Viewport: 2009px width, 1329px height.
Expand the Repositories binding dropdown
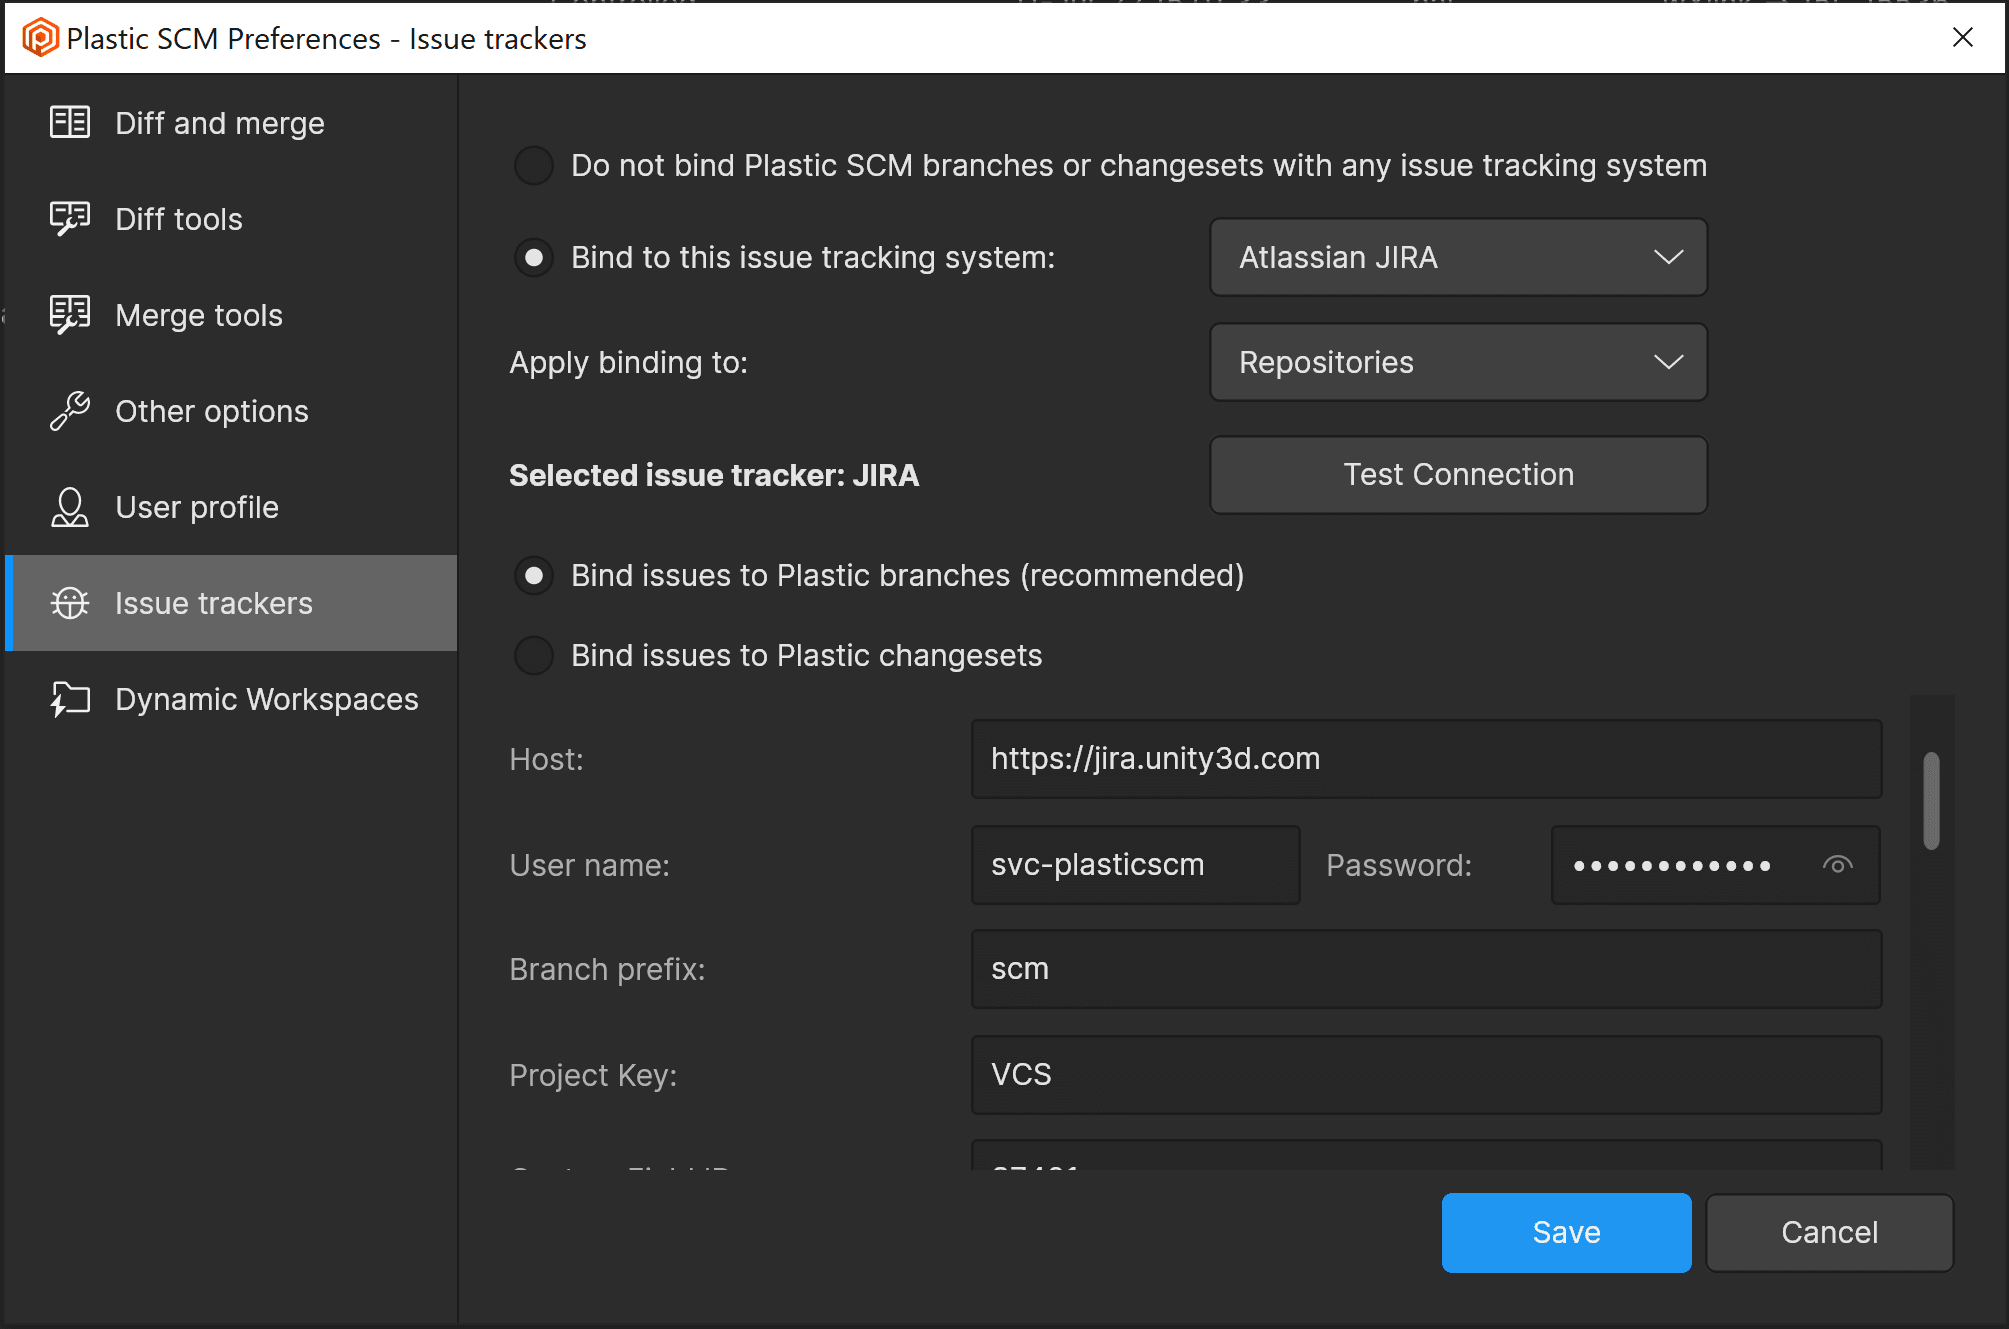pos(1458,362)
